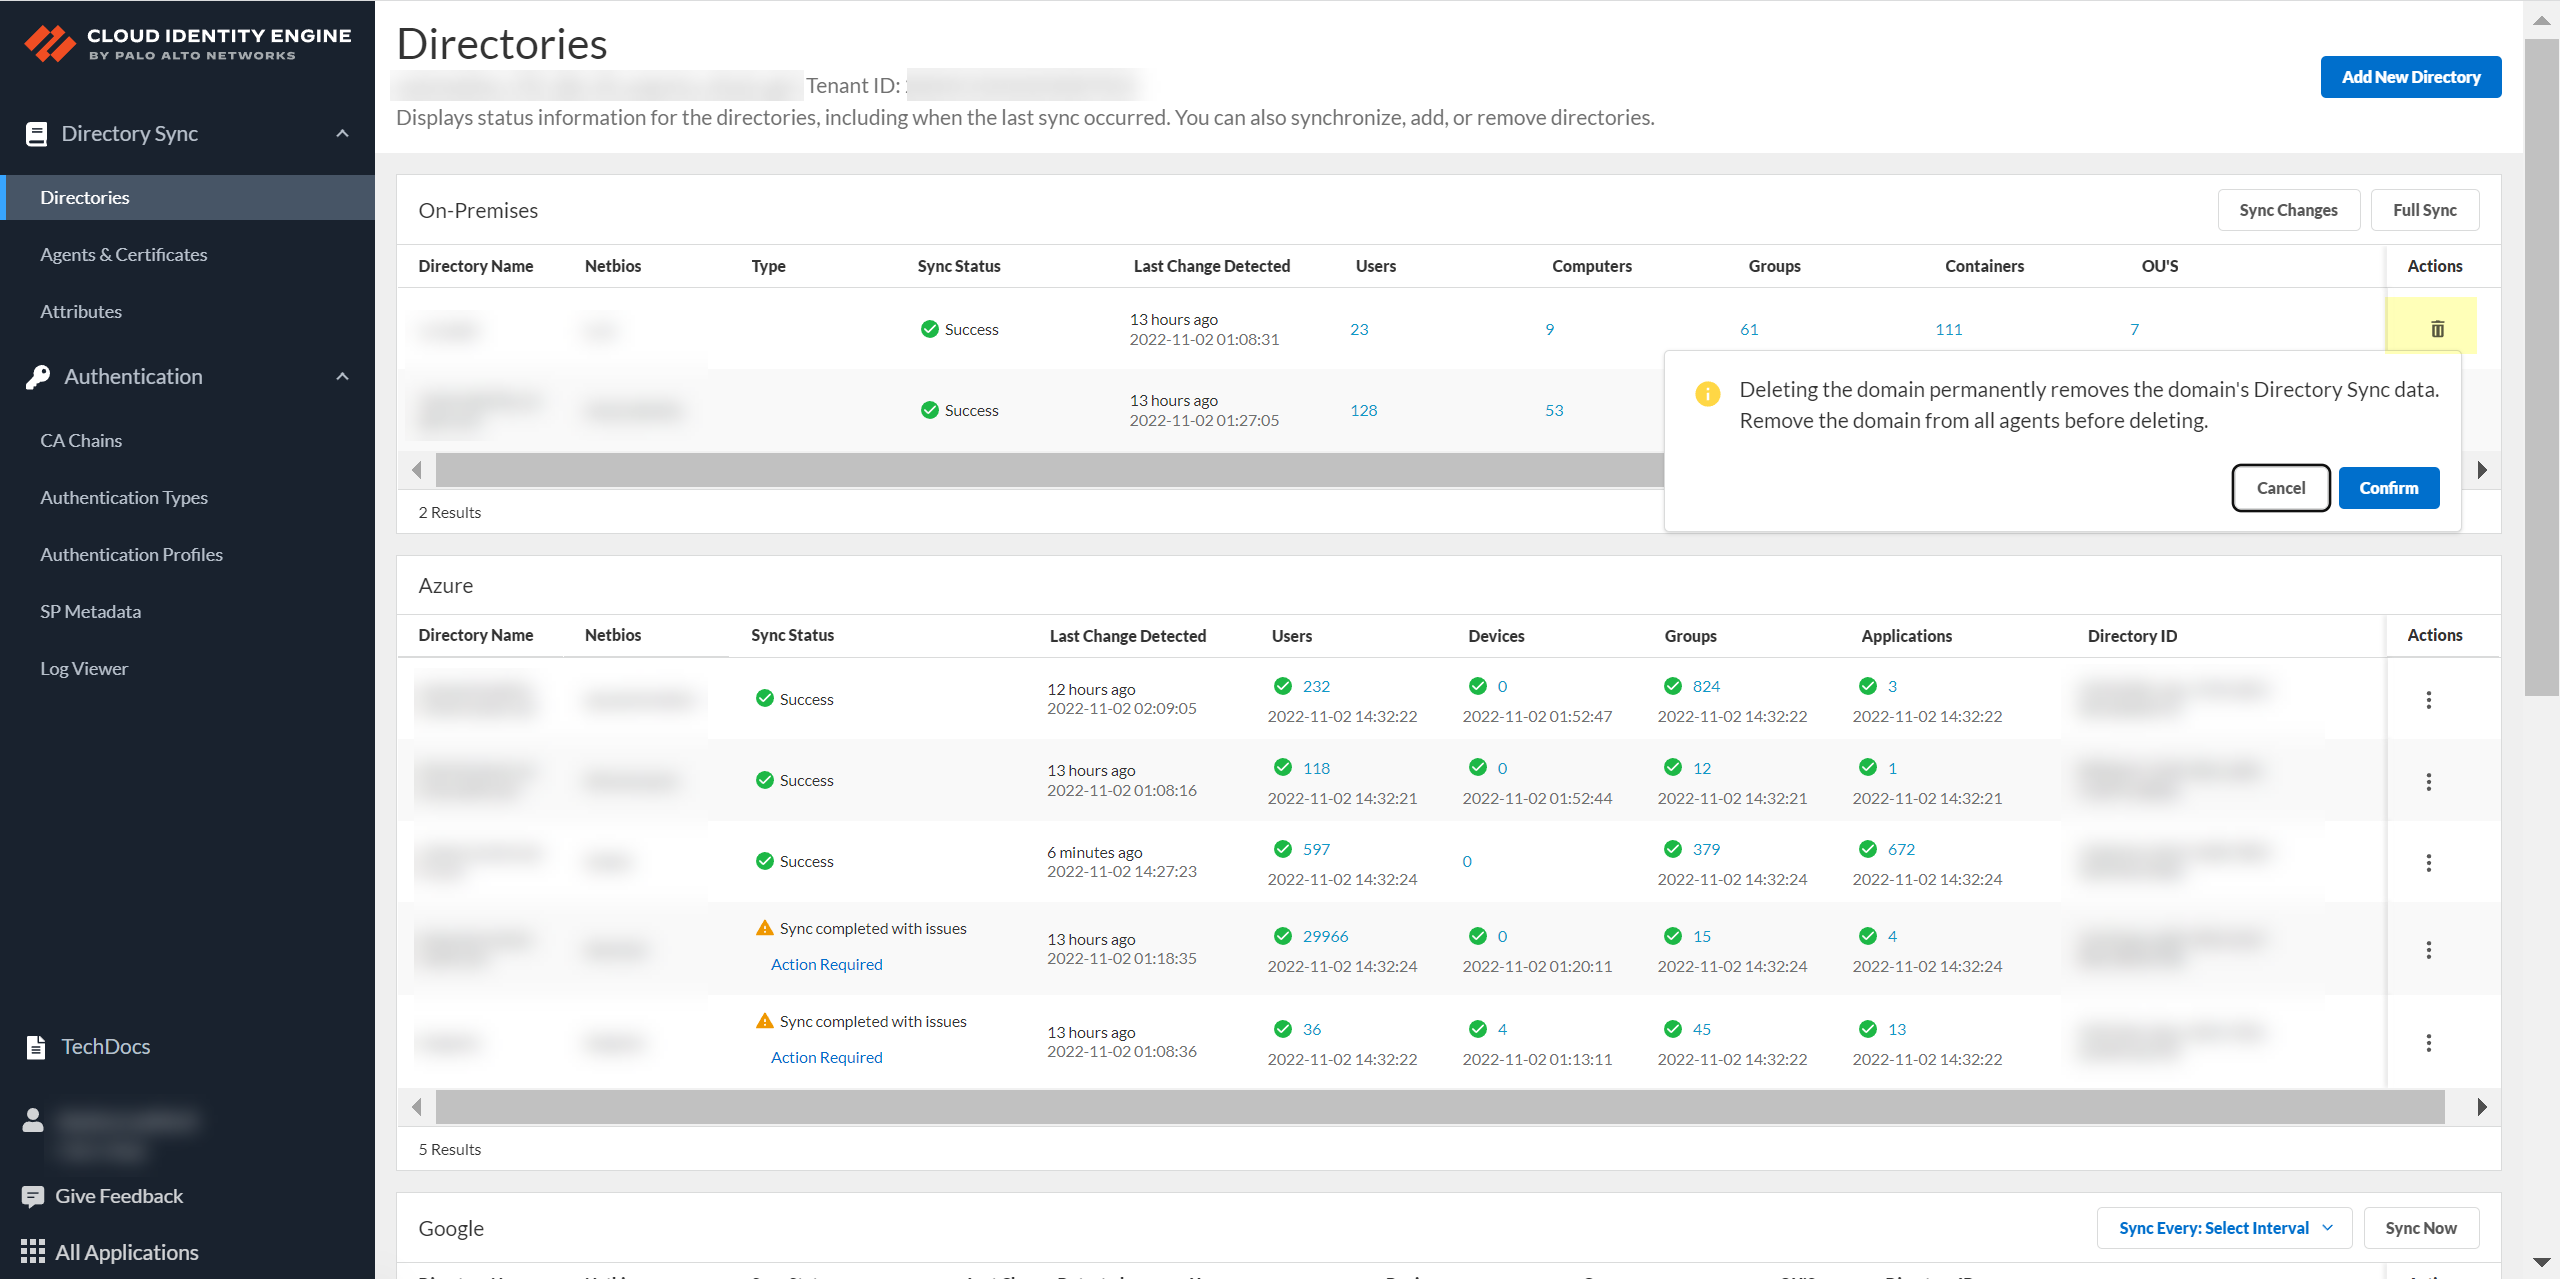Click the All Applications grid icon
Image resolution: width=2560 pixels, height=1279 pixels.
click(33, 1252)
